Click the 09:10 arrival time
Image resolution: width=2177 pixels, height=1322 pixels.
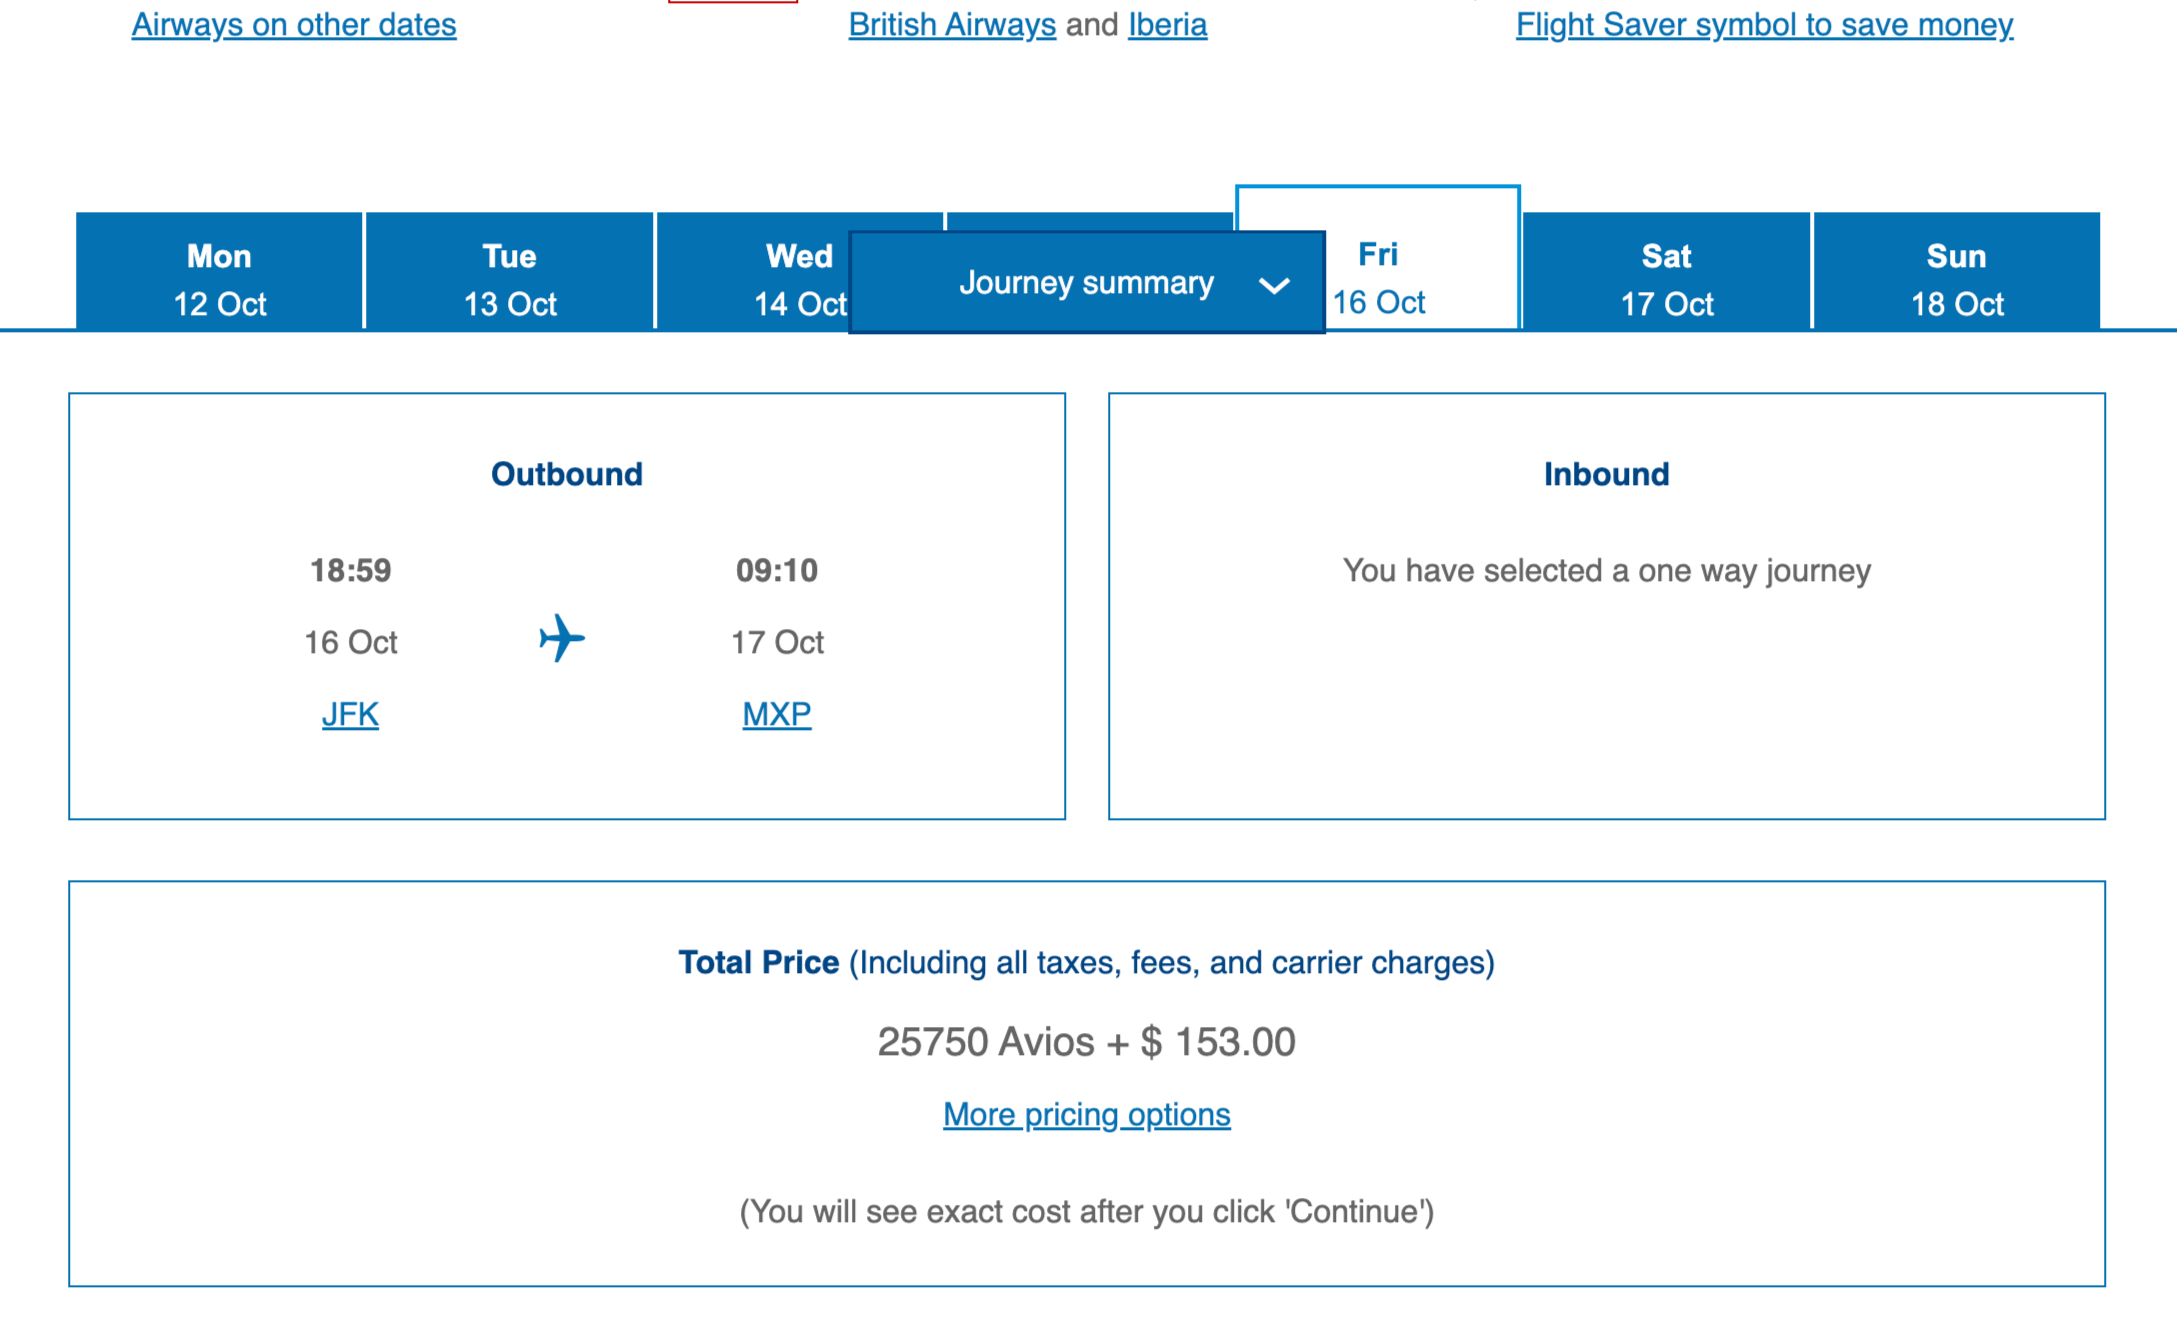click(776, 570)
